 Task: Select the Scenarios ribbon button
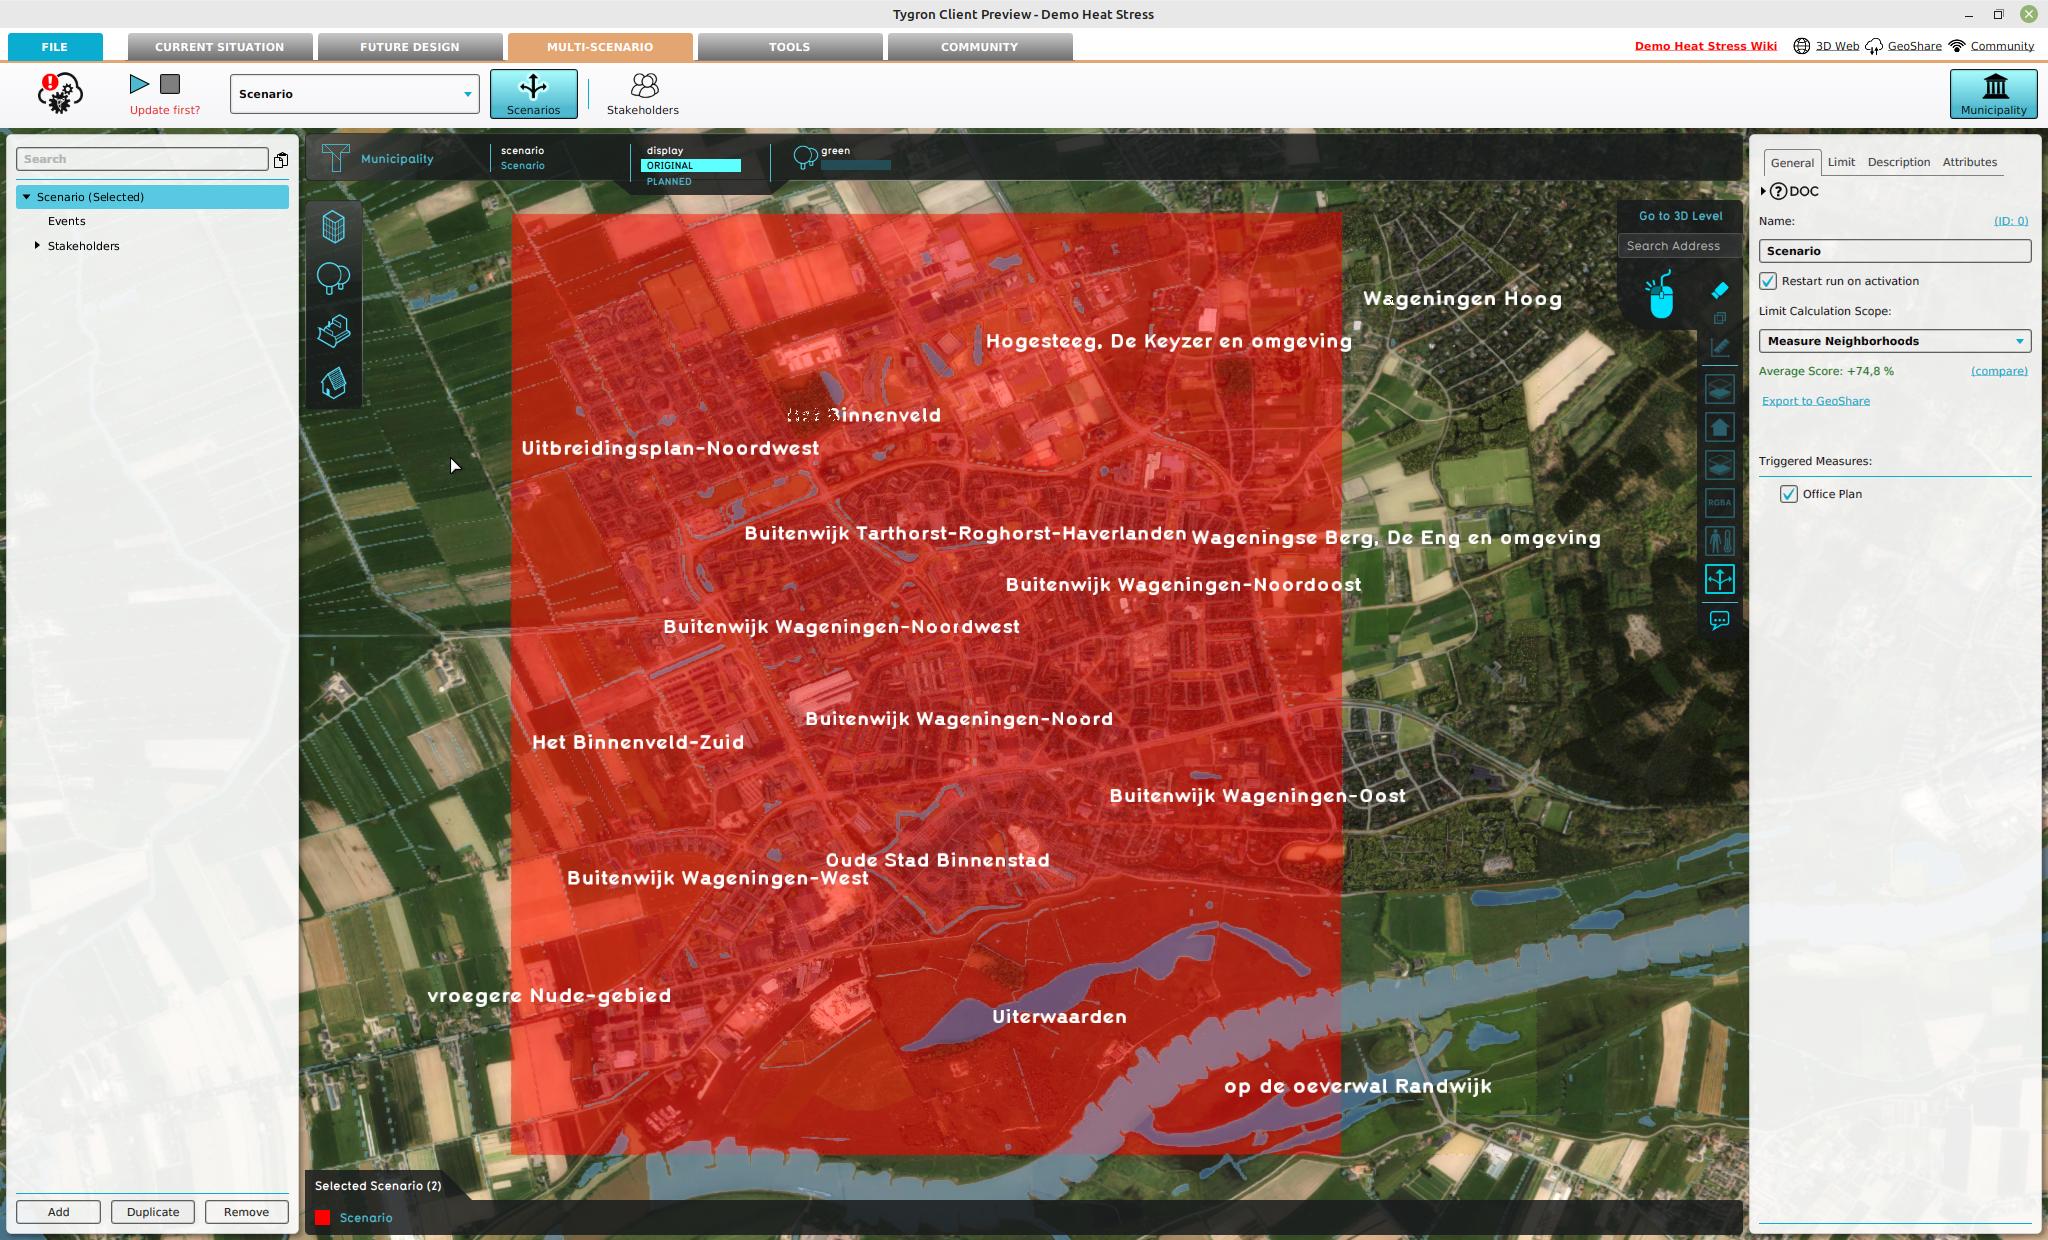pos(533,94)
